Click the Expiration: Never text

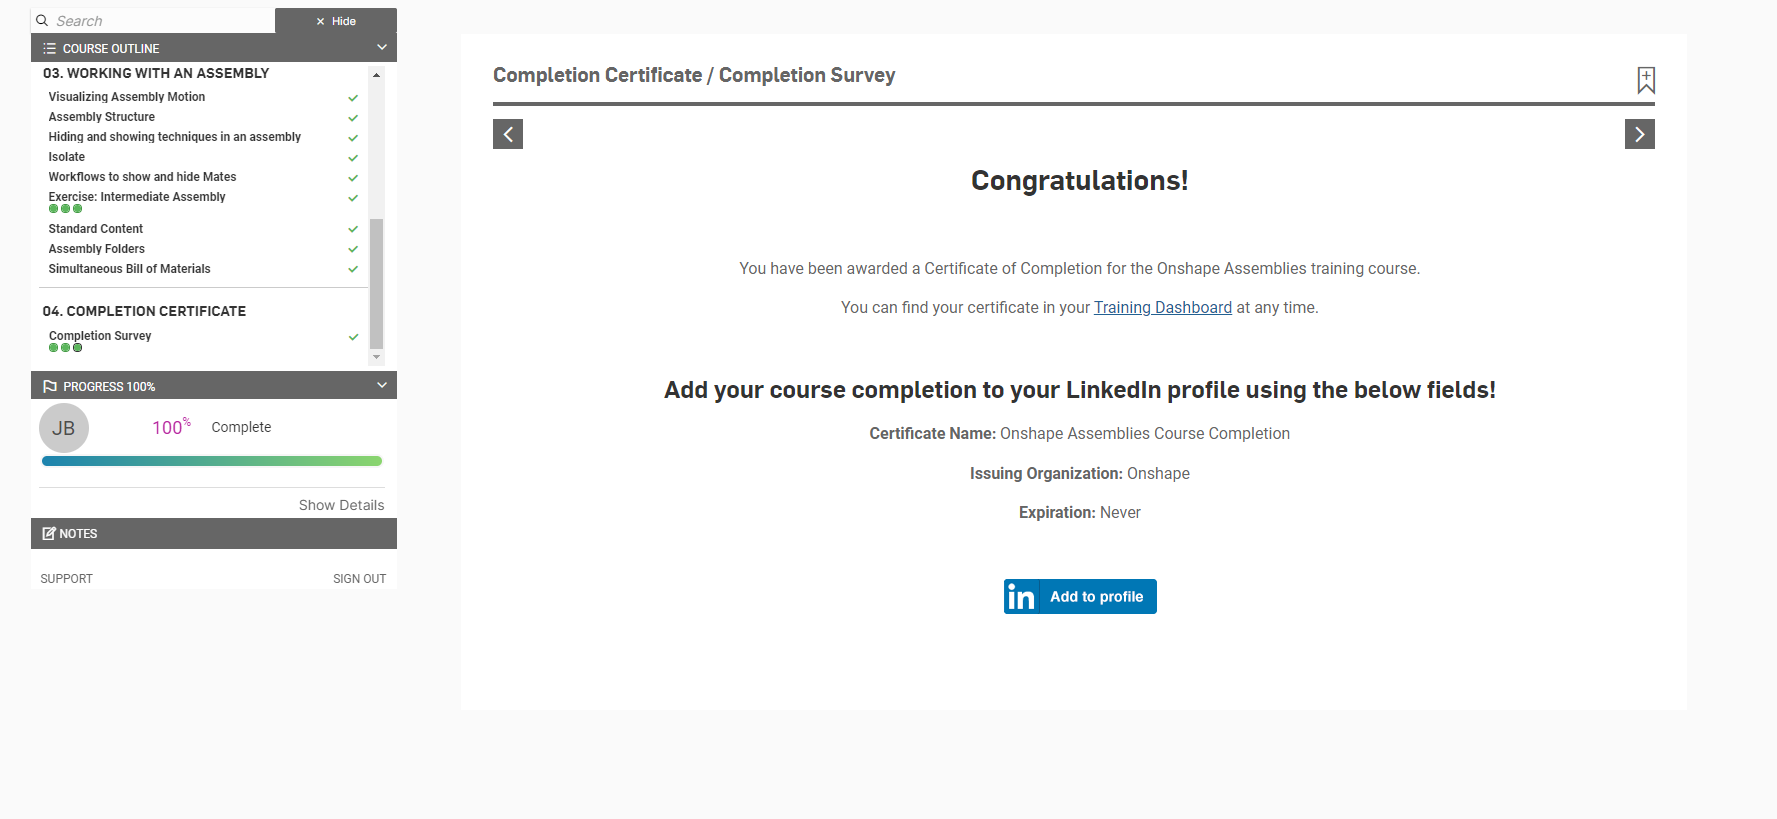click(1080, 512)
